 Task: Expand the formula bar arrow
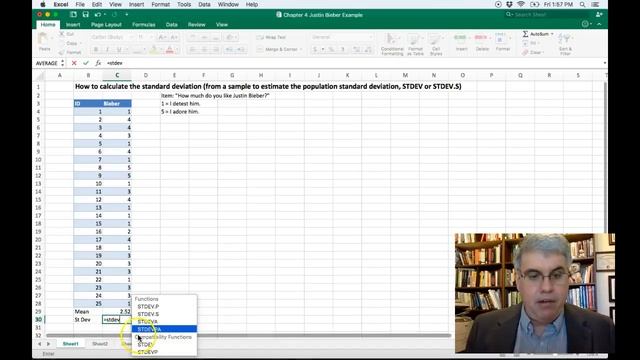click(604, 63)
